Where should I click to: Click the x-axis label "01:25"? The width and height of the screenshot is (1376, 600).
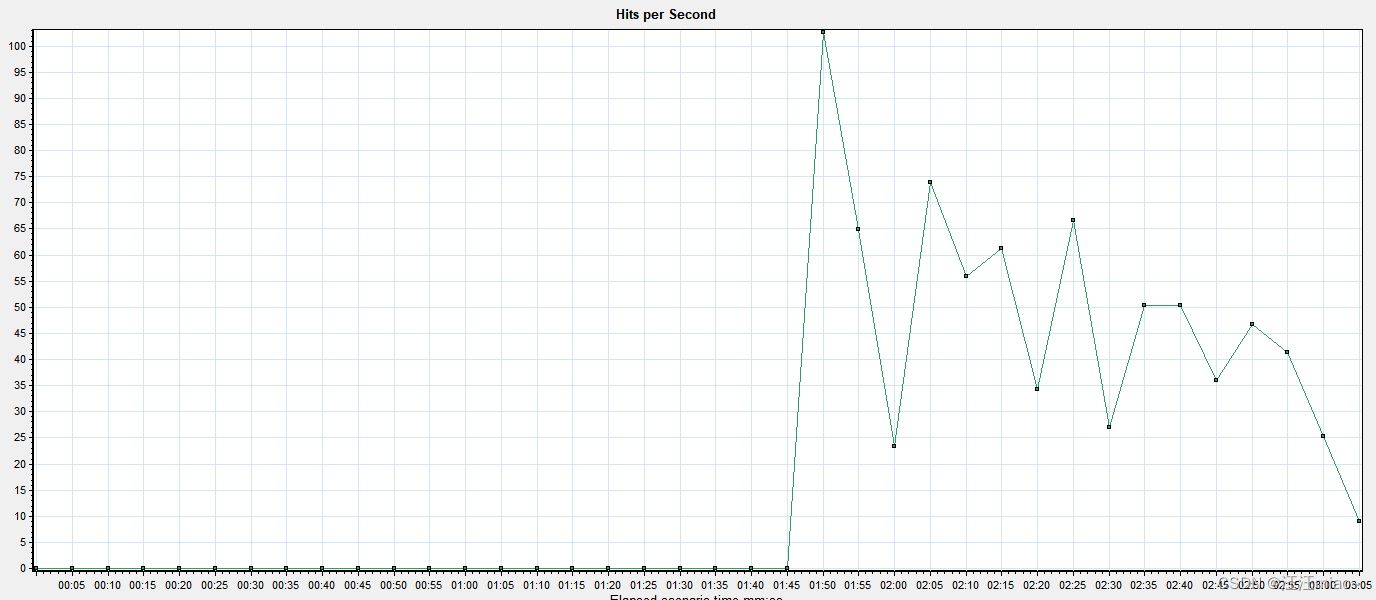point(644,585)
